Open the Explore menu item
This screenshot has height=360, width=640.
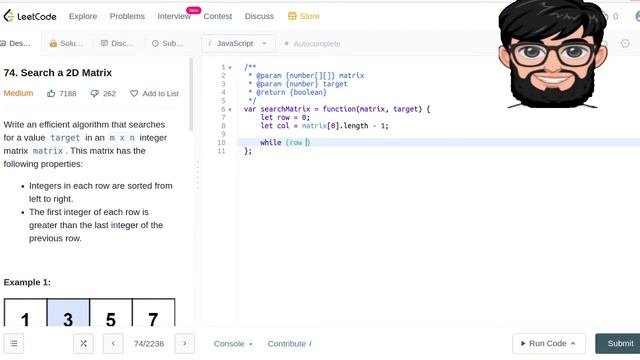83,16
